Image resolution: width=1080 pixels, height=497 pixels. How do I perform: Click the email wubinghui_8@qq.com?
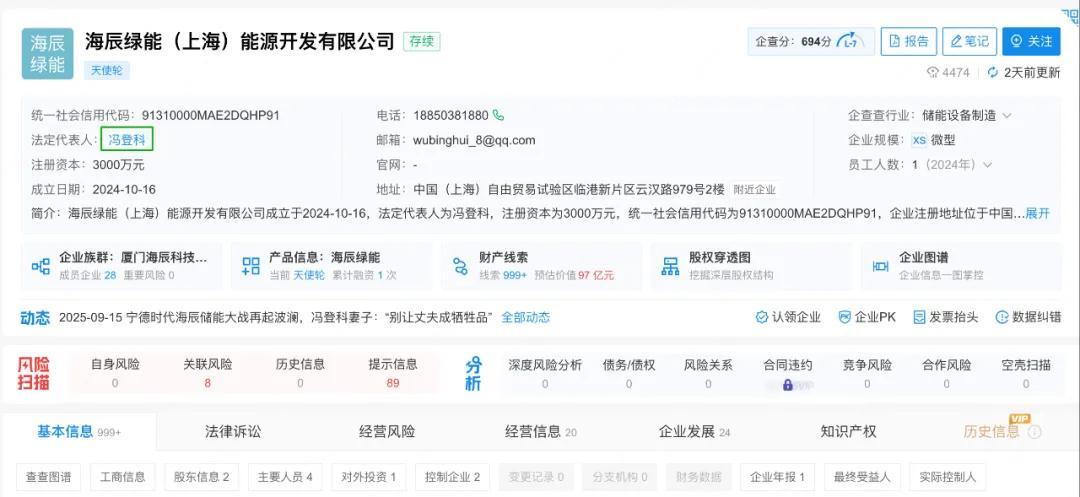pyautogui.click(x=474, y=140)
